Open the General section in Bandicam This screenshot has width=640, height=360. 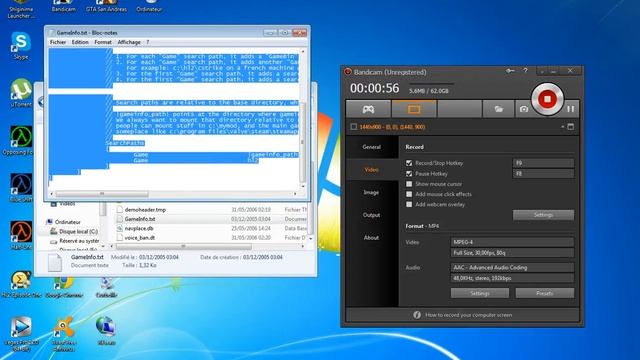[x=371, y=147]
